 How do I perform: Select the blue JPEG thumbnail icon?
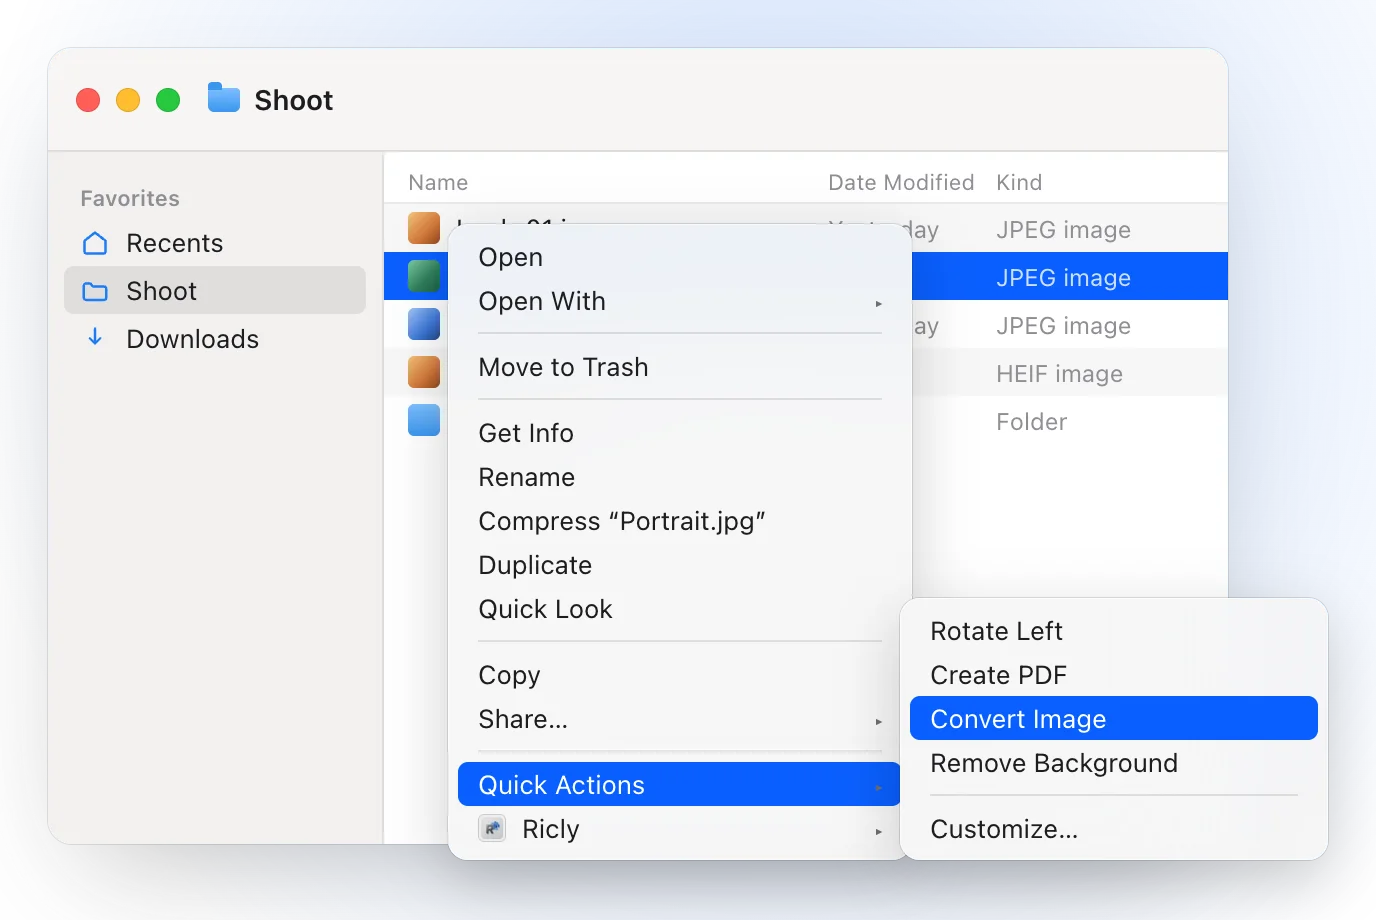click(x=424, y=324)
